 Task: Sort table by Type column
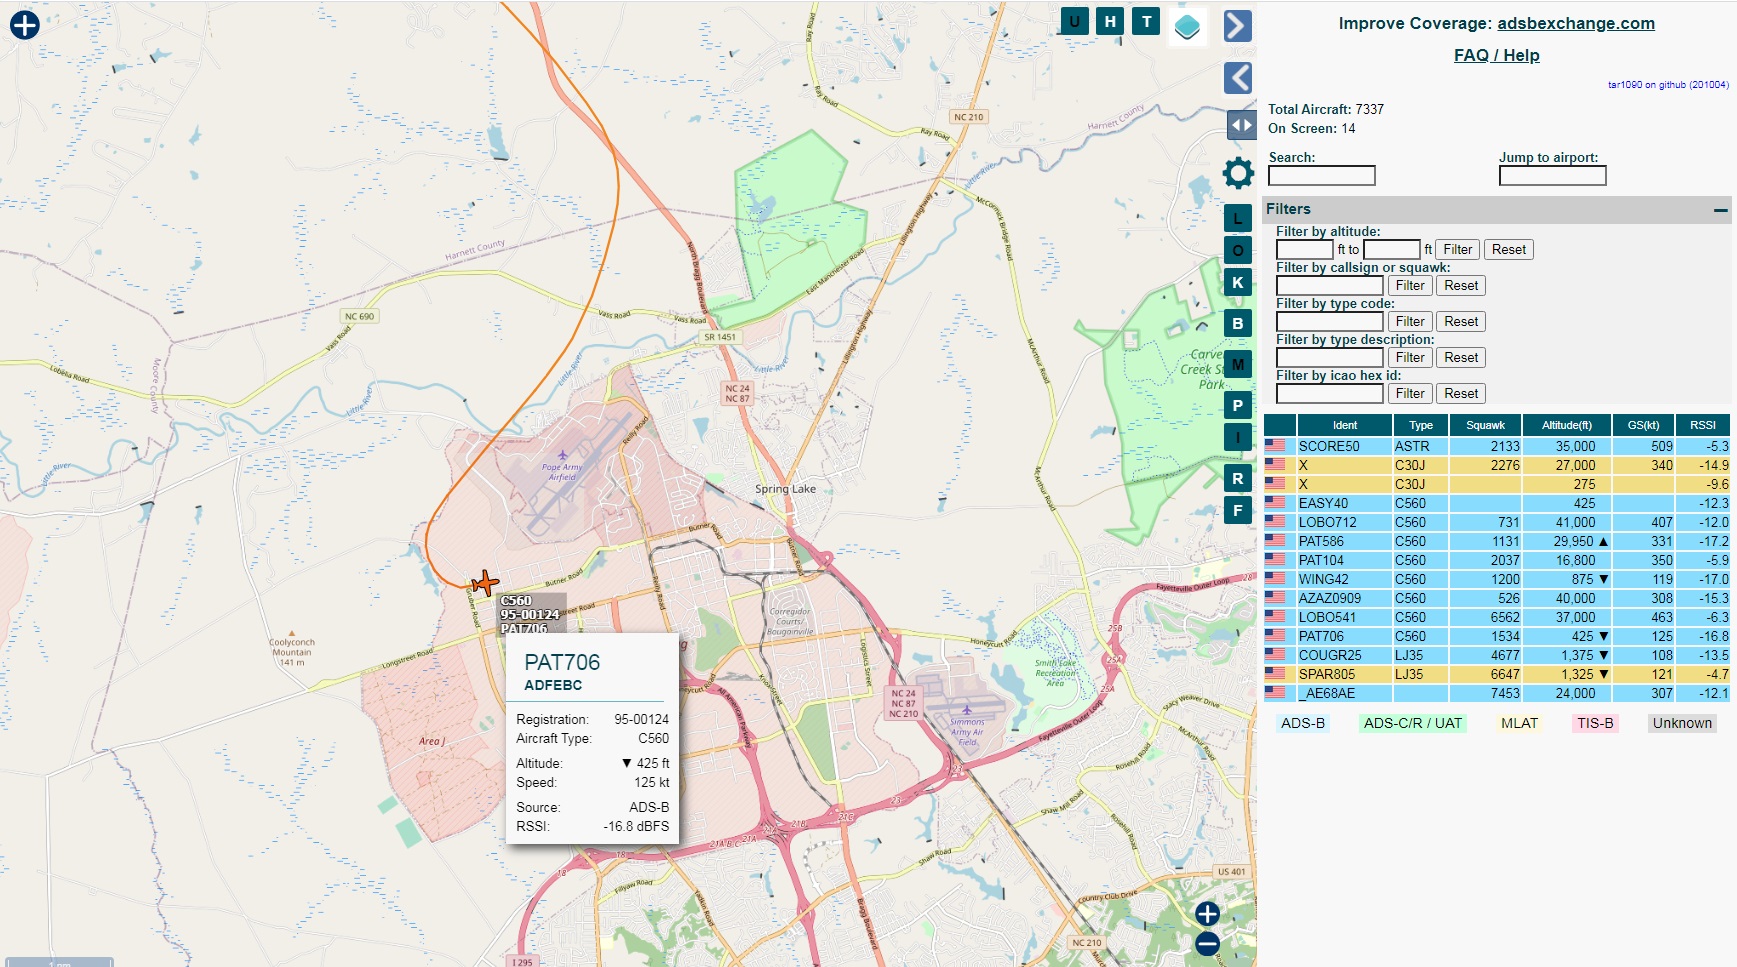(1420, 425)
